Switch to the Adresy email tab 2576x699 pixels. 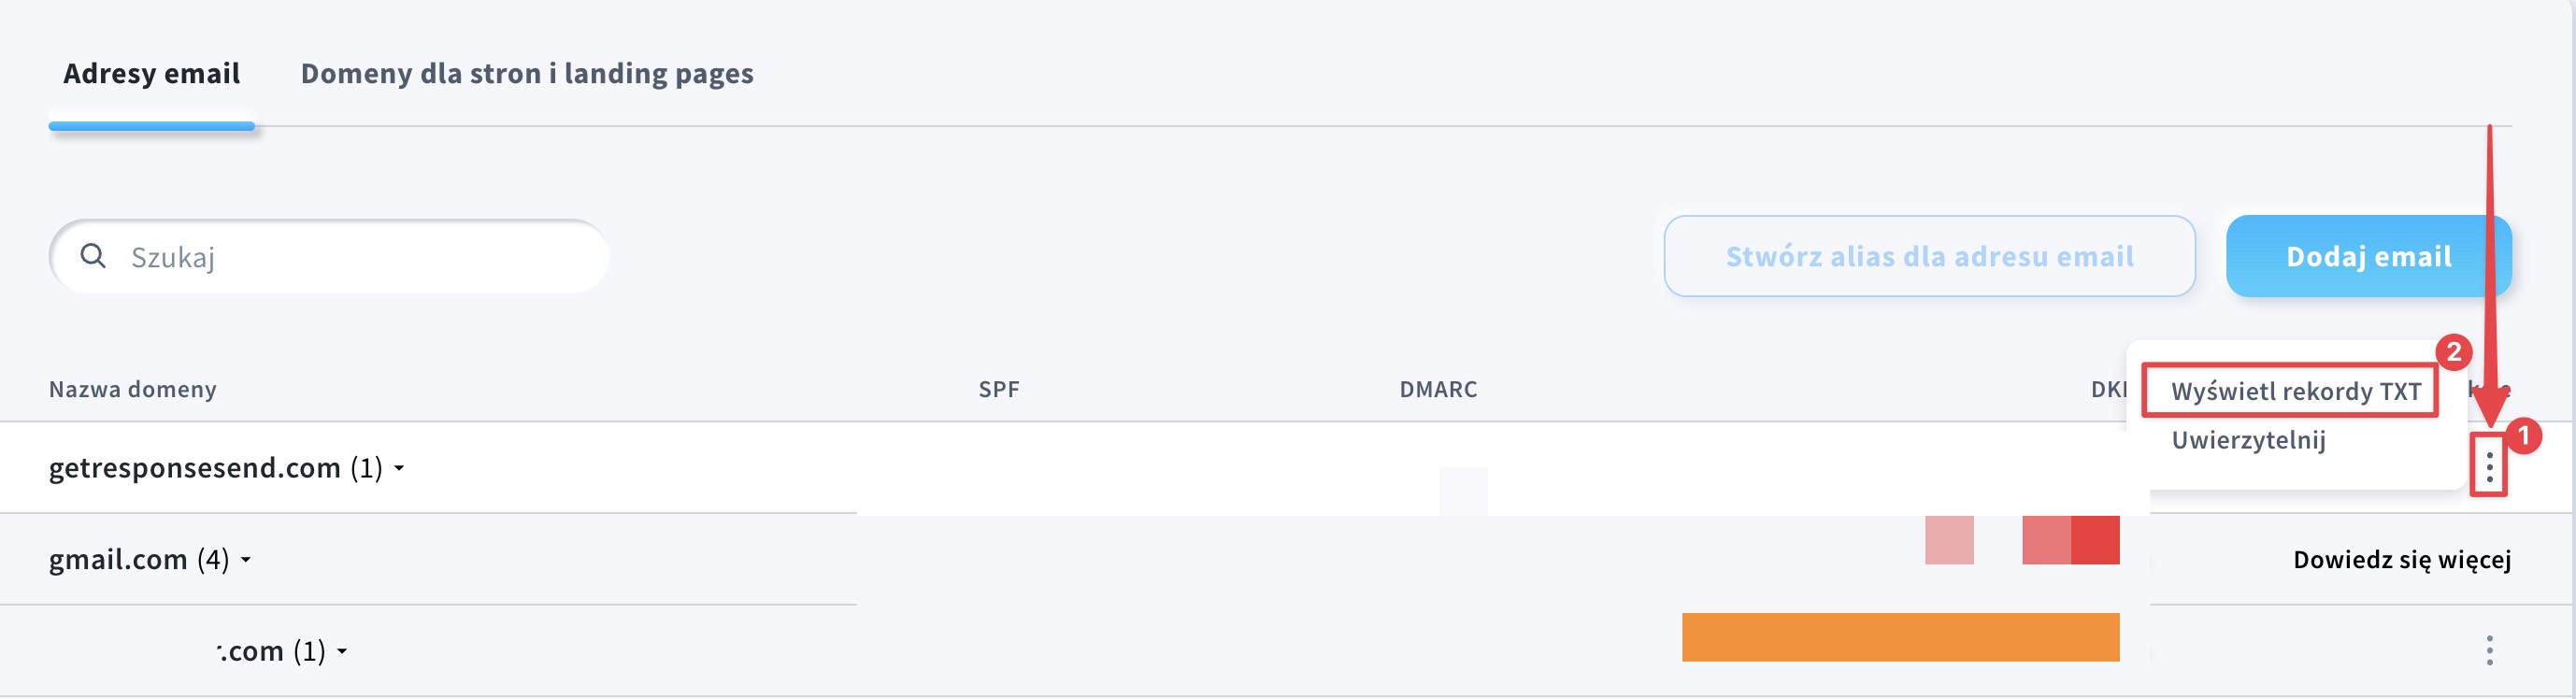click(151, 74)
